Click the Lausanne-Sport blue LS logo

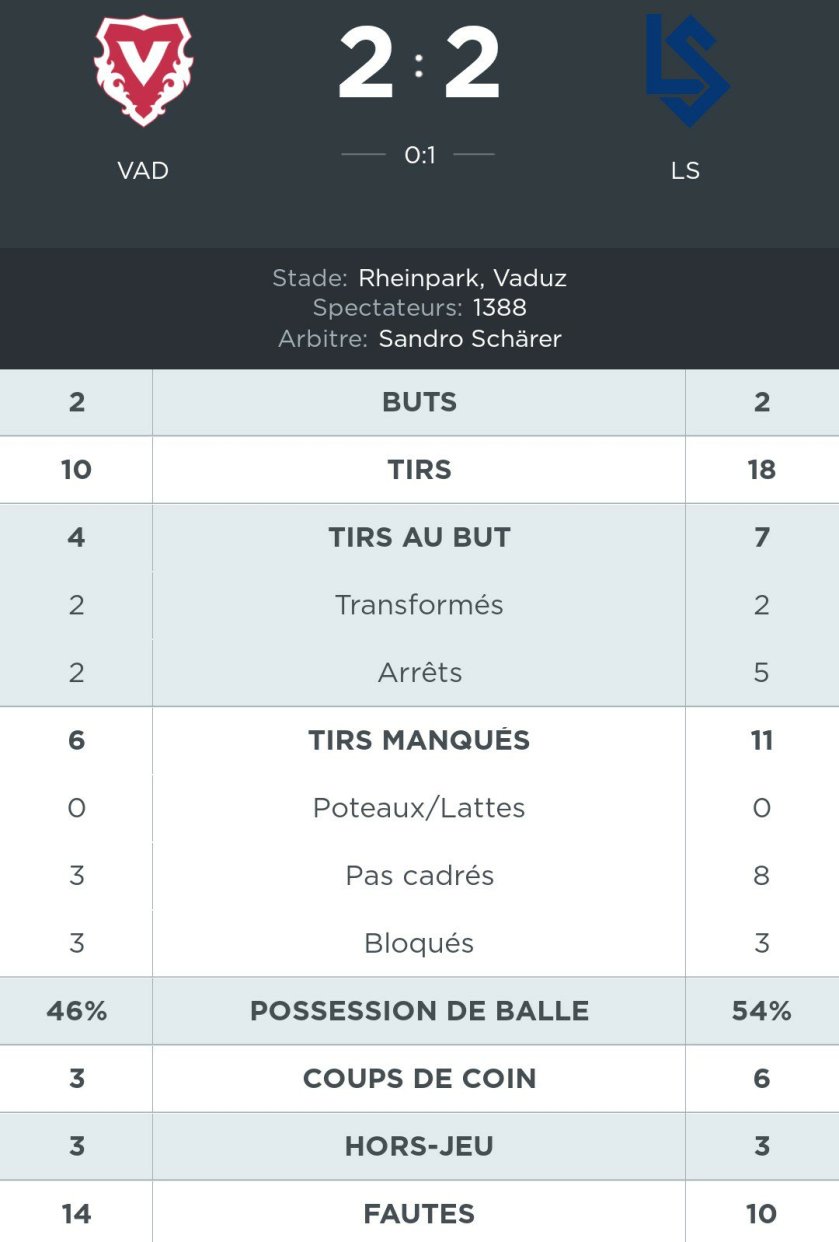(686, 69)
